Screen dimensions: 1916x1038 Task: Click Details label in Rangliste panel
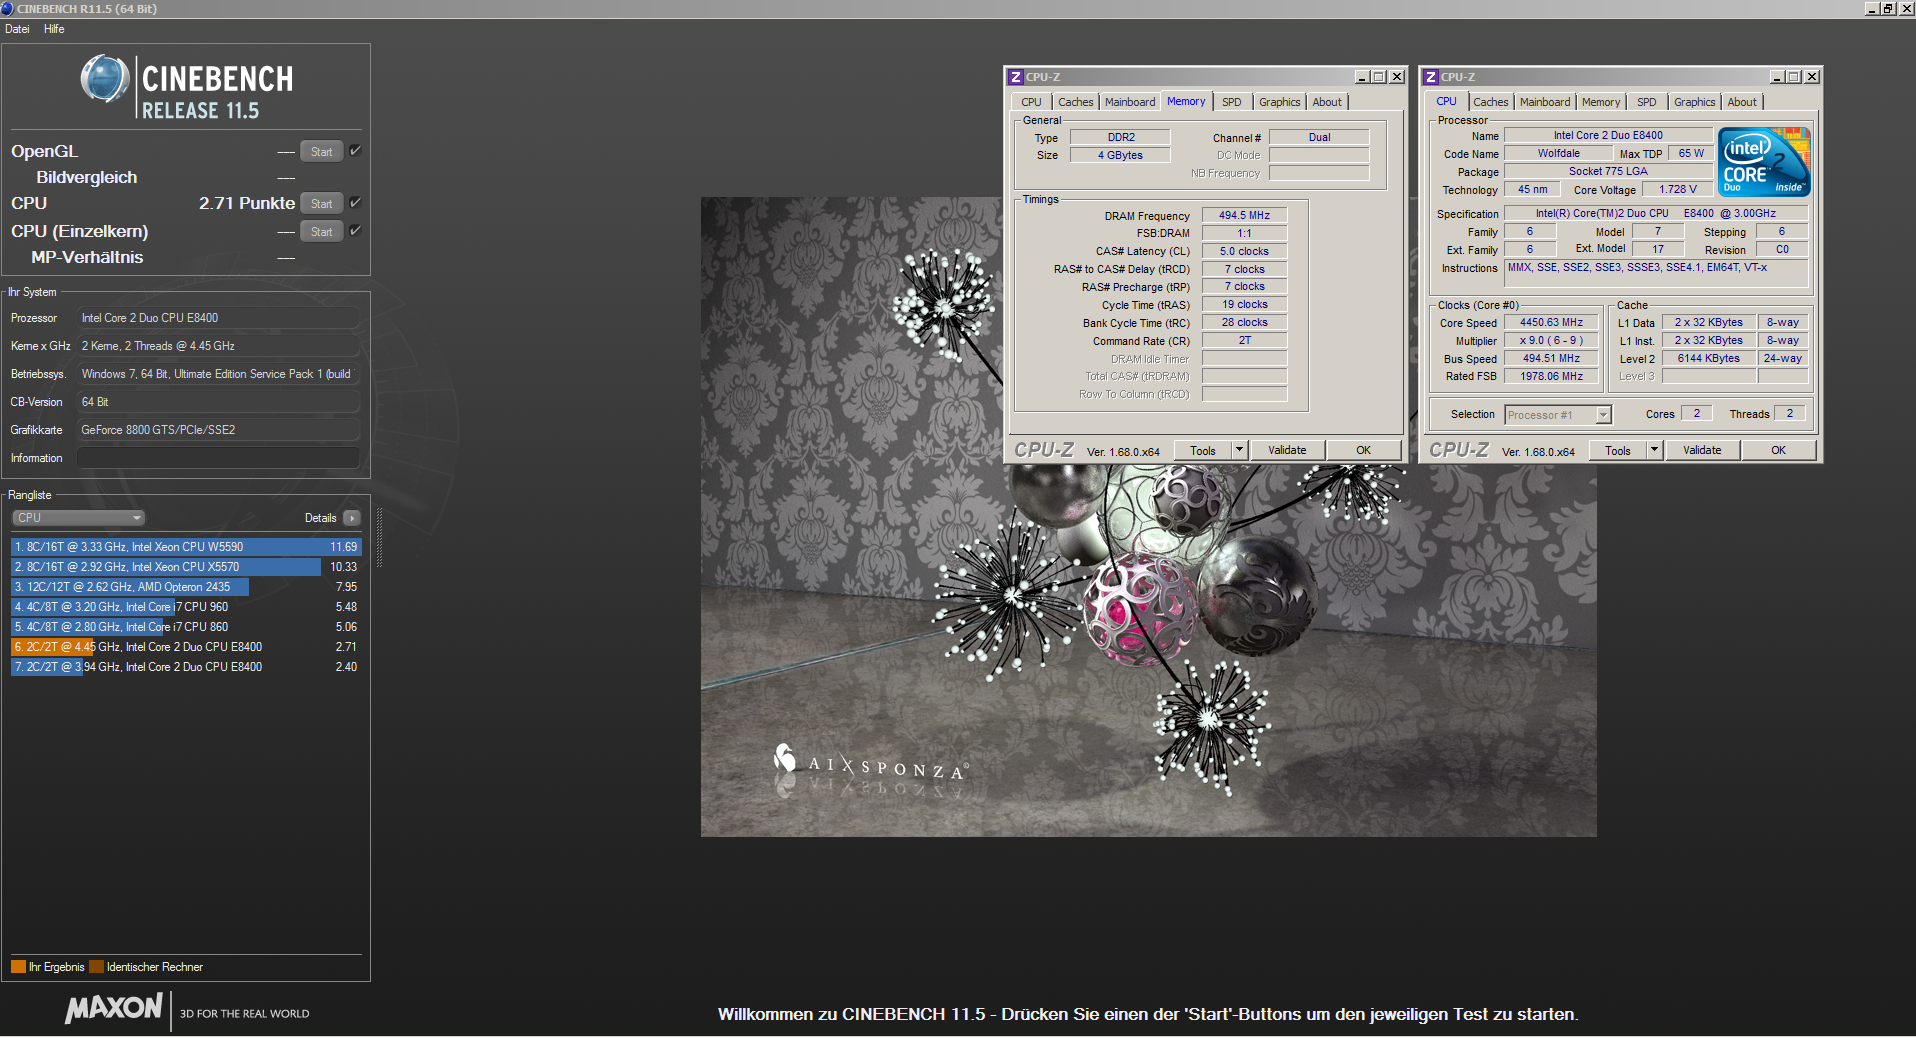[320, 518]
